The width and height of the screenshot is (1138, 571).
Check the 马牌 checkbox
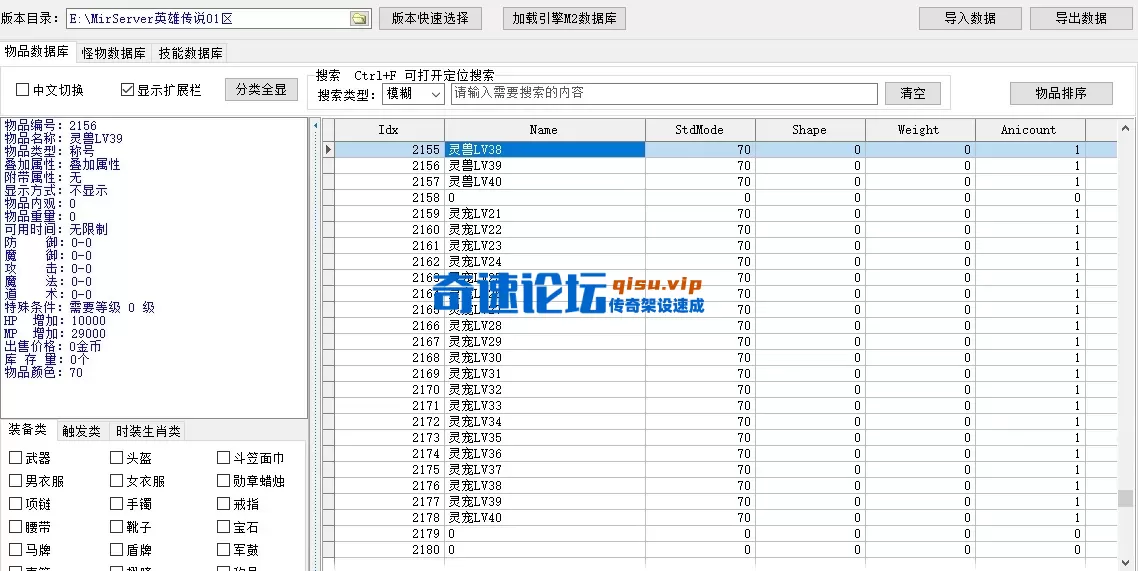(15, 550)
